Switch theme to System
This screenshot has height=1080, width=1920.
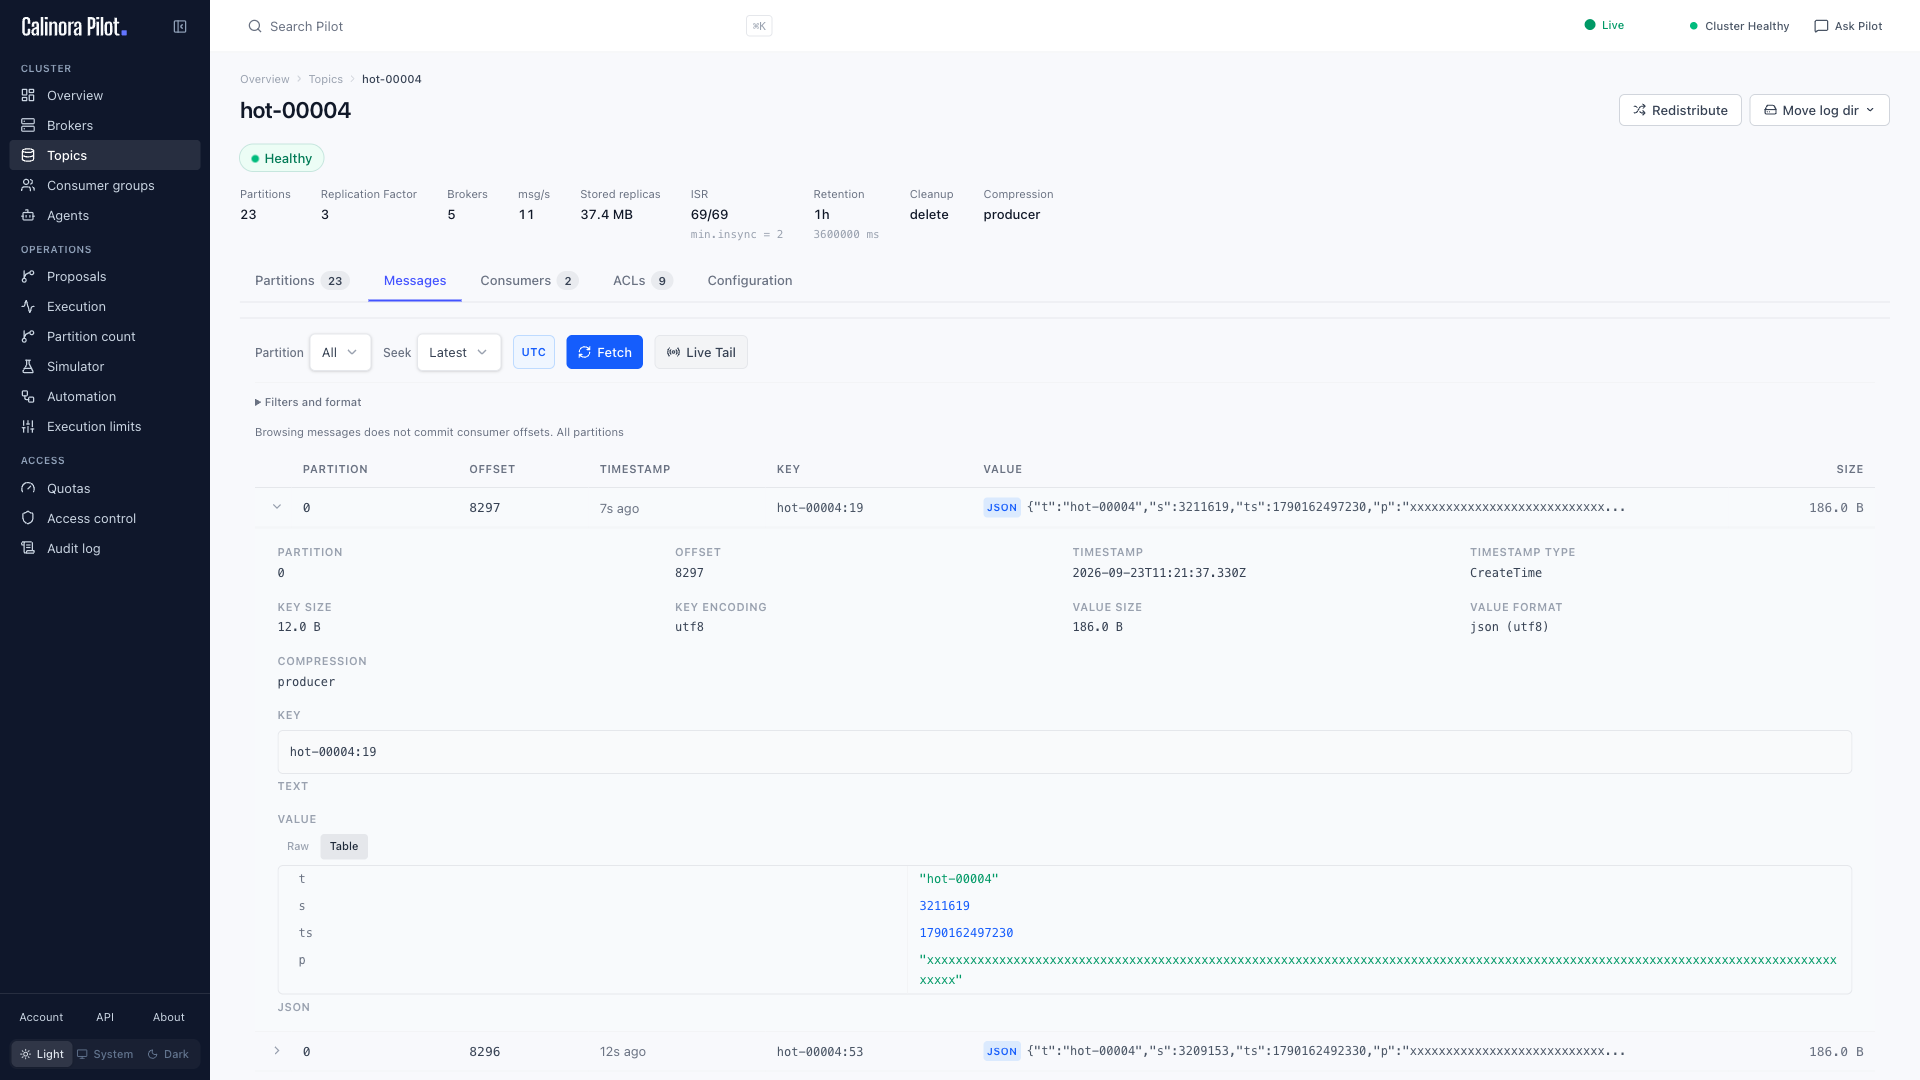point(105,1054)
